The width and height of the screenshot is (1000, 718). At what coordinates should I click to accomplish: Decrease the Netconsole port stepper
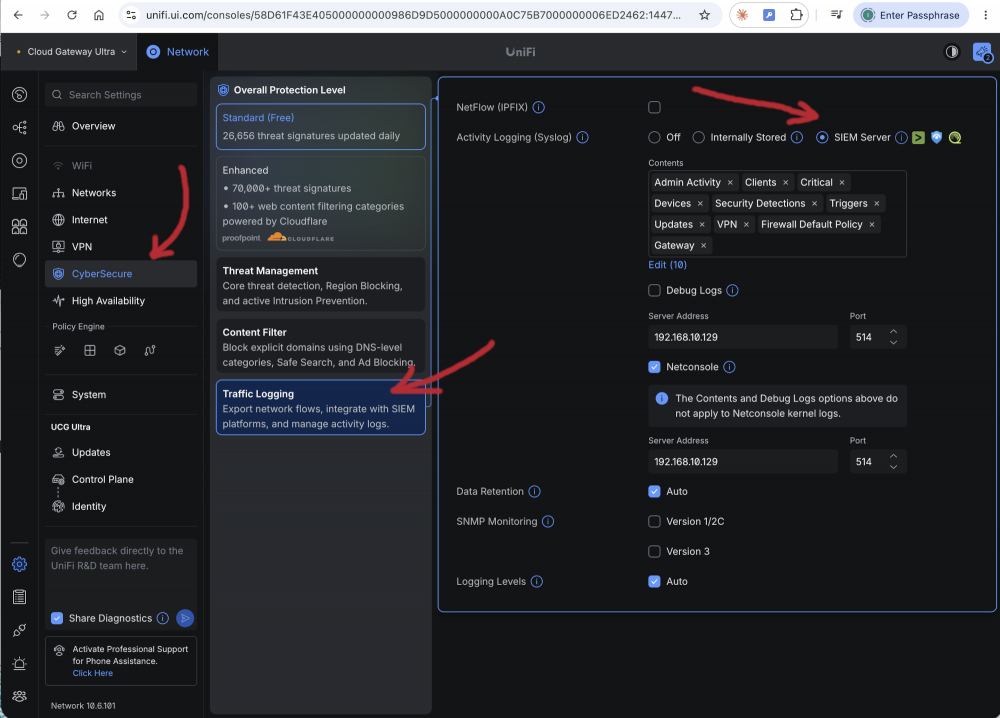[893, 467]
